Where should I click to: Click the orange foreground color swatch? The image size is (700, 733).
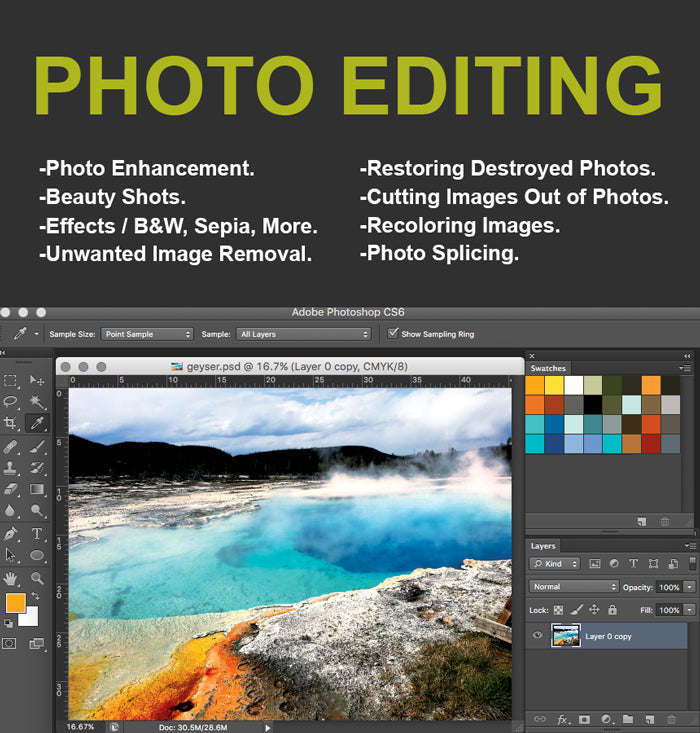click(15, 602)
